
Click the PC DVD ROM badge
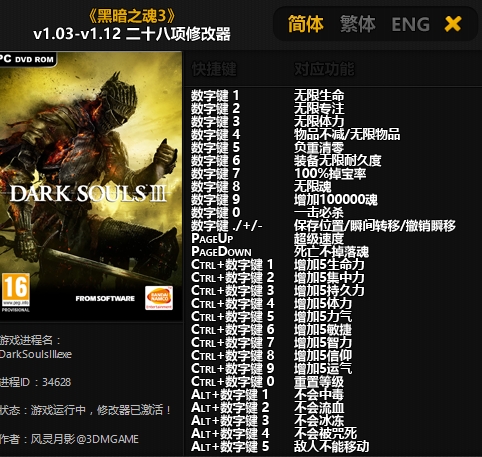[x=27, y=59]
